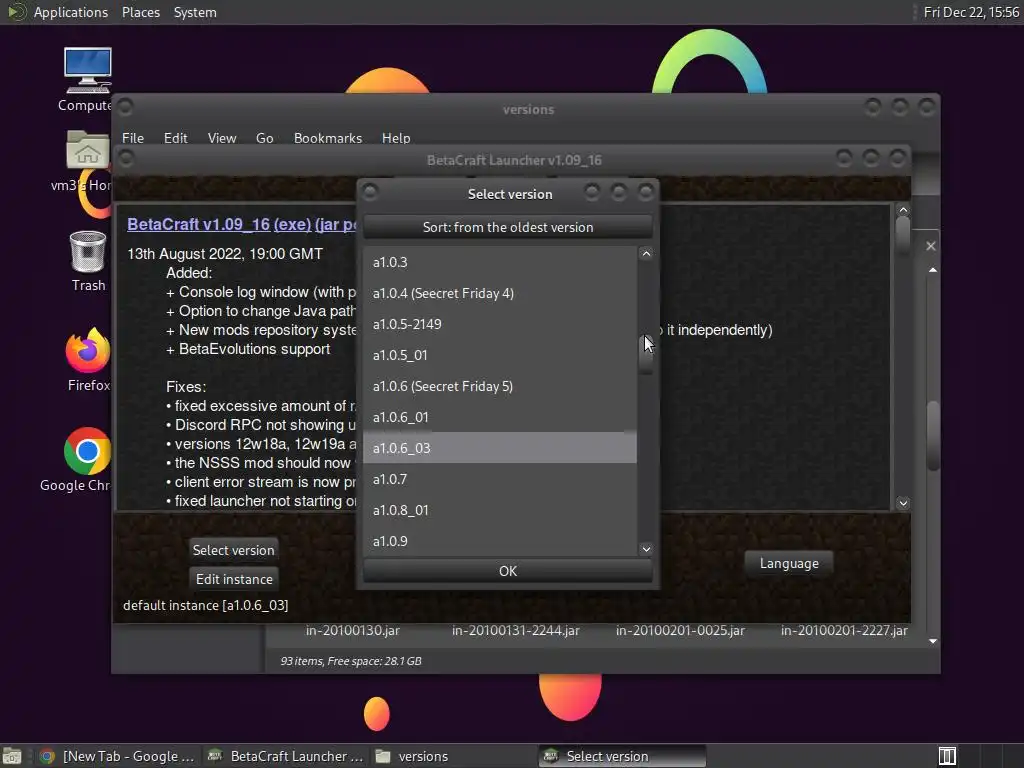1024x768 pixels.
Task: Open Places menu in top panel
Action: tap(140, 12)
